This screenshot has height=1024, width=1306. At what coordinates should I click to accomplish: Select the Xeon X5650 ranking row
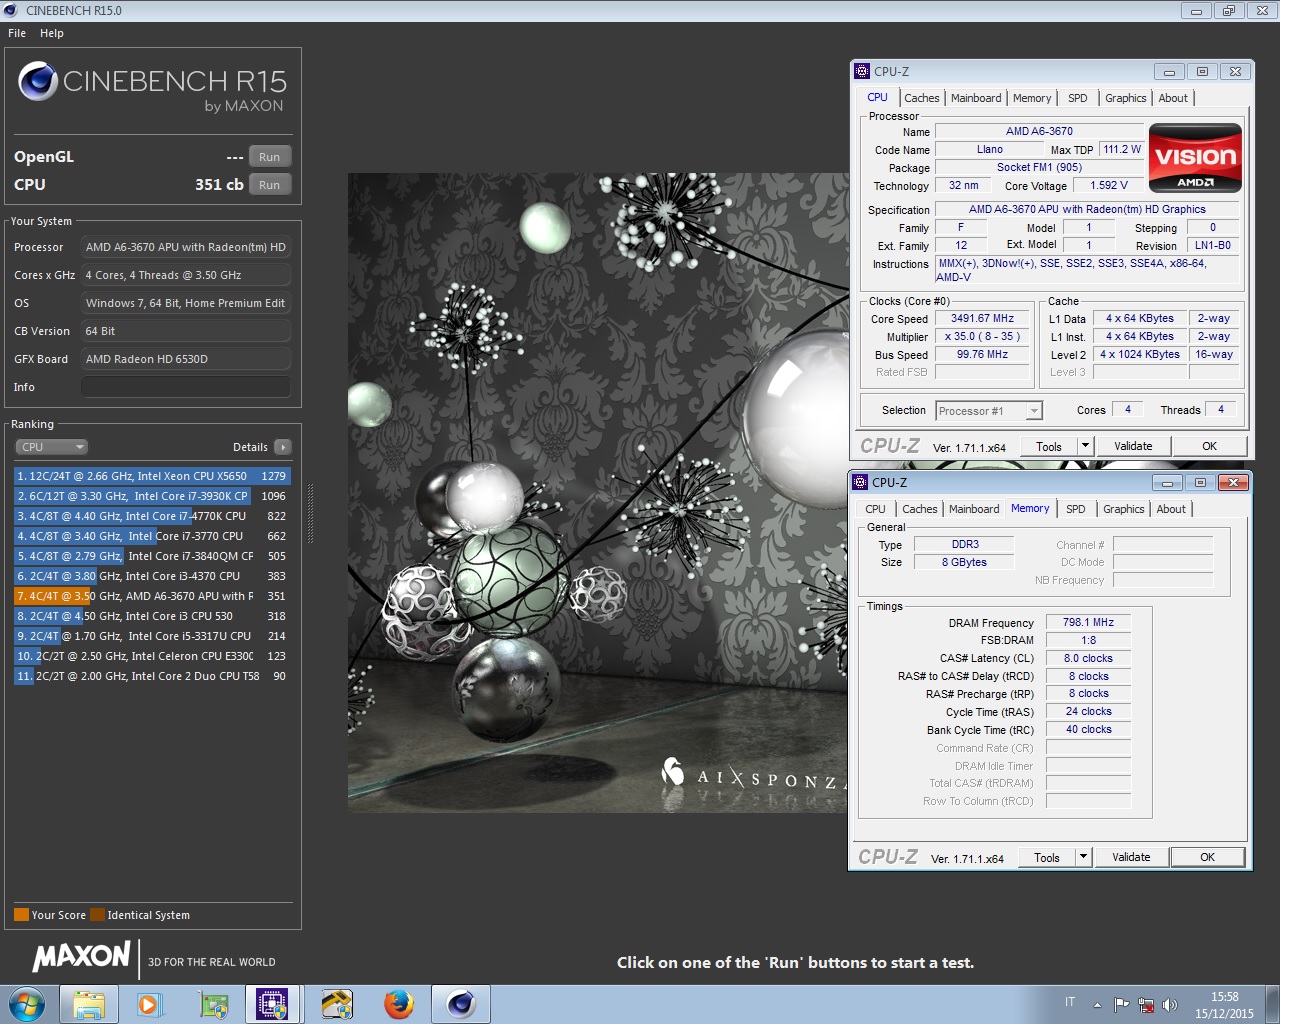pos(152,476)
